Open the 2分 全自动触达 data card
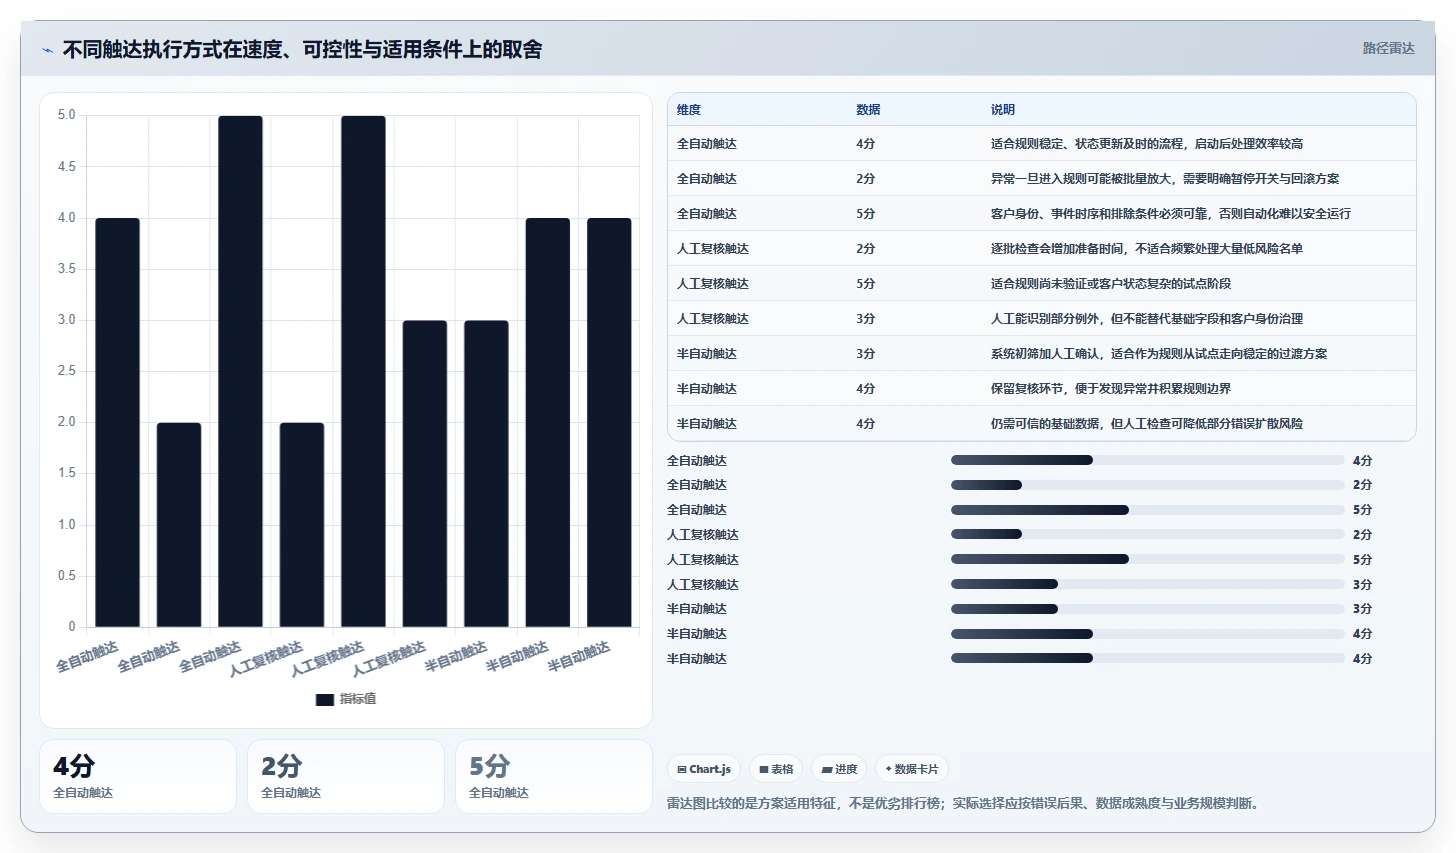This screenshot has width=1456, height=853. coord(346,776)
